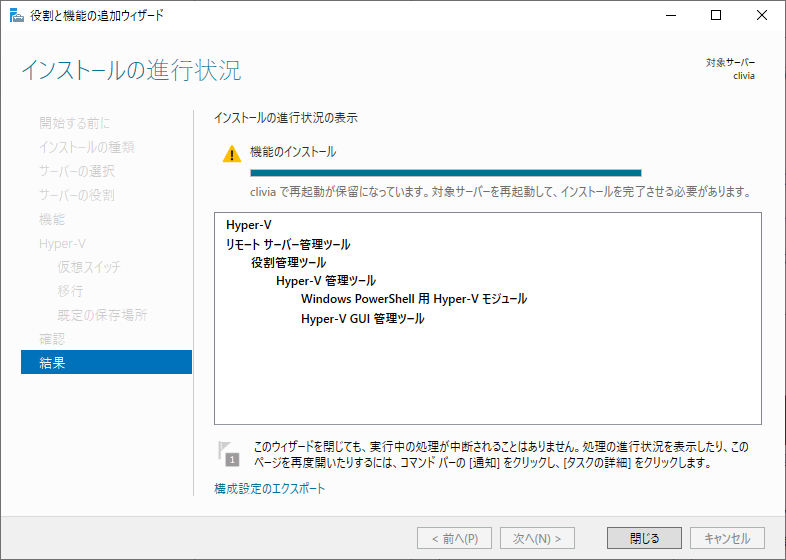Click Windows PowerShell 用 Hyper-V モジュール row

pos(414,299)
